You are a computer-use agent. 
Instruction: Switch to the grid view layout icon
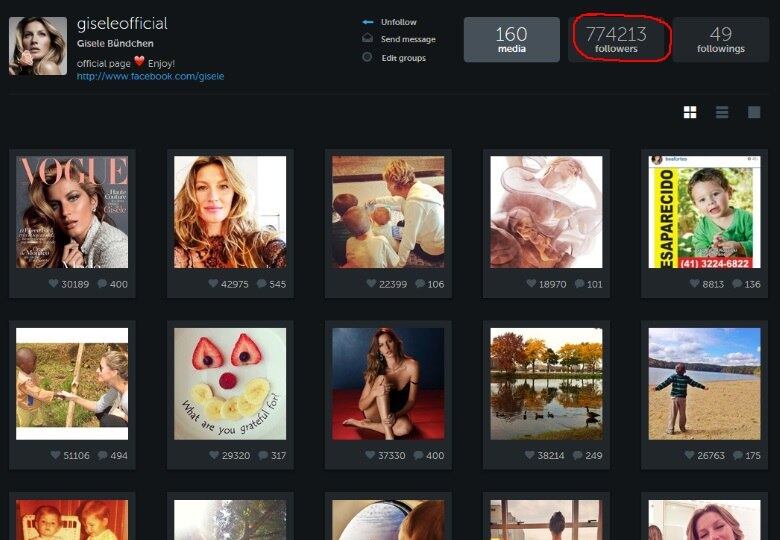[690, 113]
